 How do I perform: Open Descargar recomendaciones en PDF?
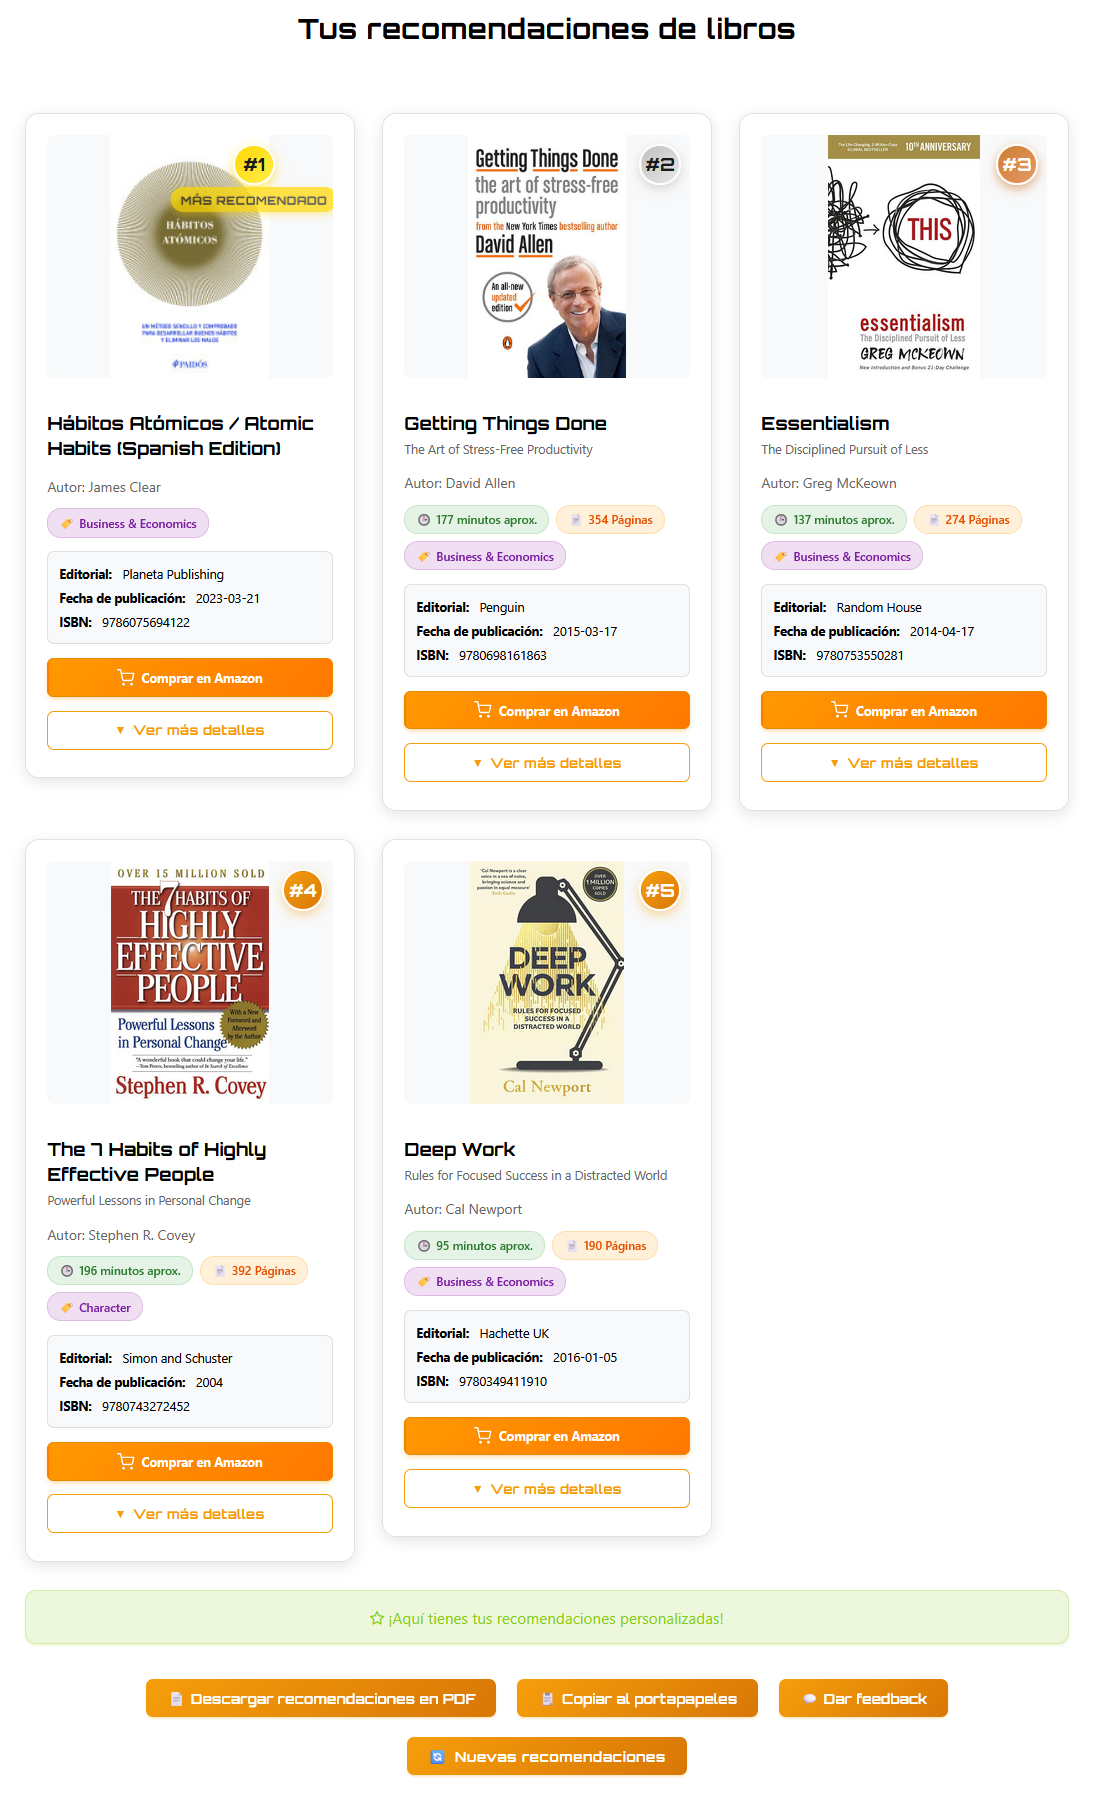[320, 1698]
